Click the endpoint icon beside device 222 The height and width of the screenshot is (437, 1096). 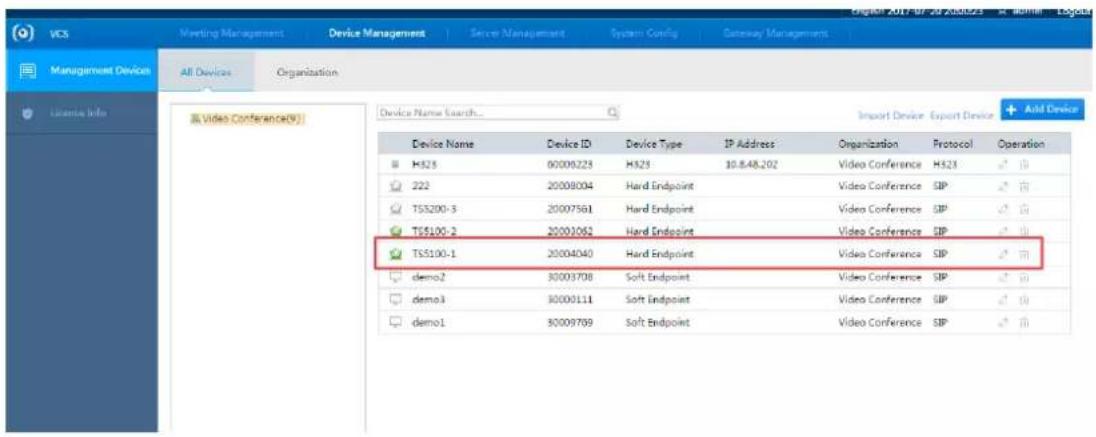point(394,186)
